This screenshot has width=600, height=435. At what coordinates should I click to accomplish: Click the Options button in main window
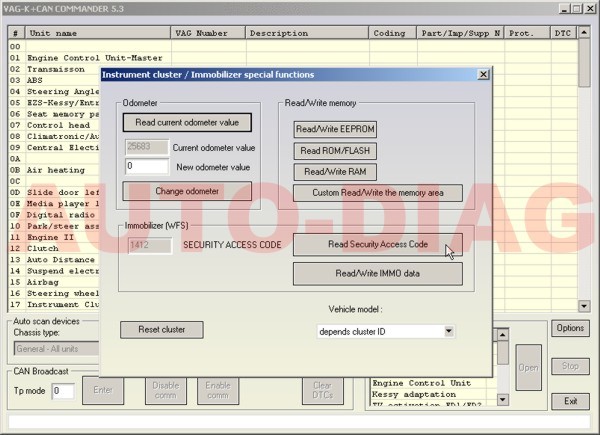click(x=570, y=328)
